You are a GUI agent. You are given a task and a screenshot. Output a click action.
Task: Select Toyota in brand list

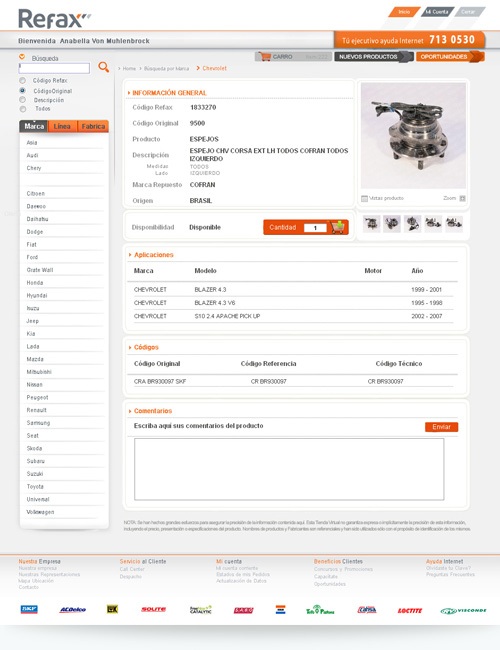tap(35, 487)
